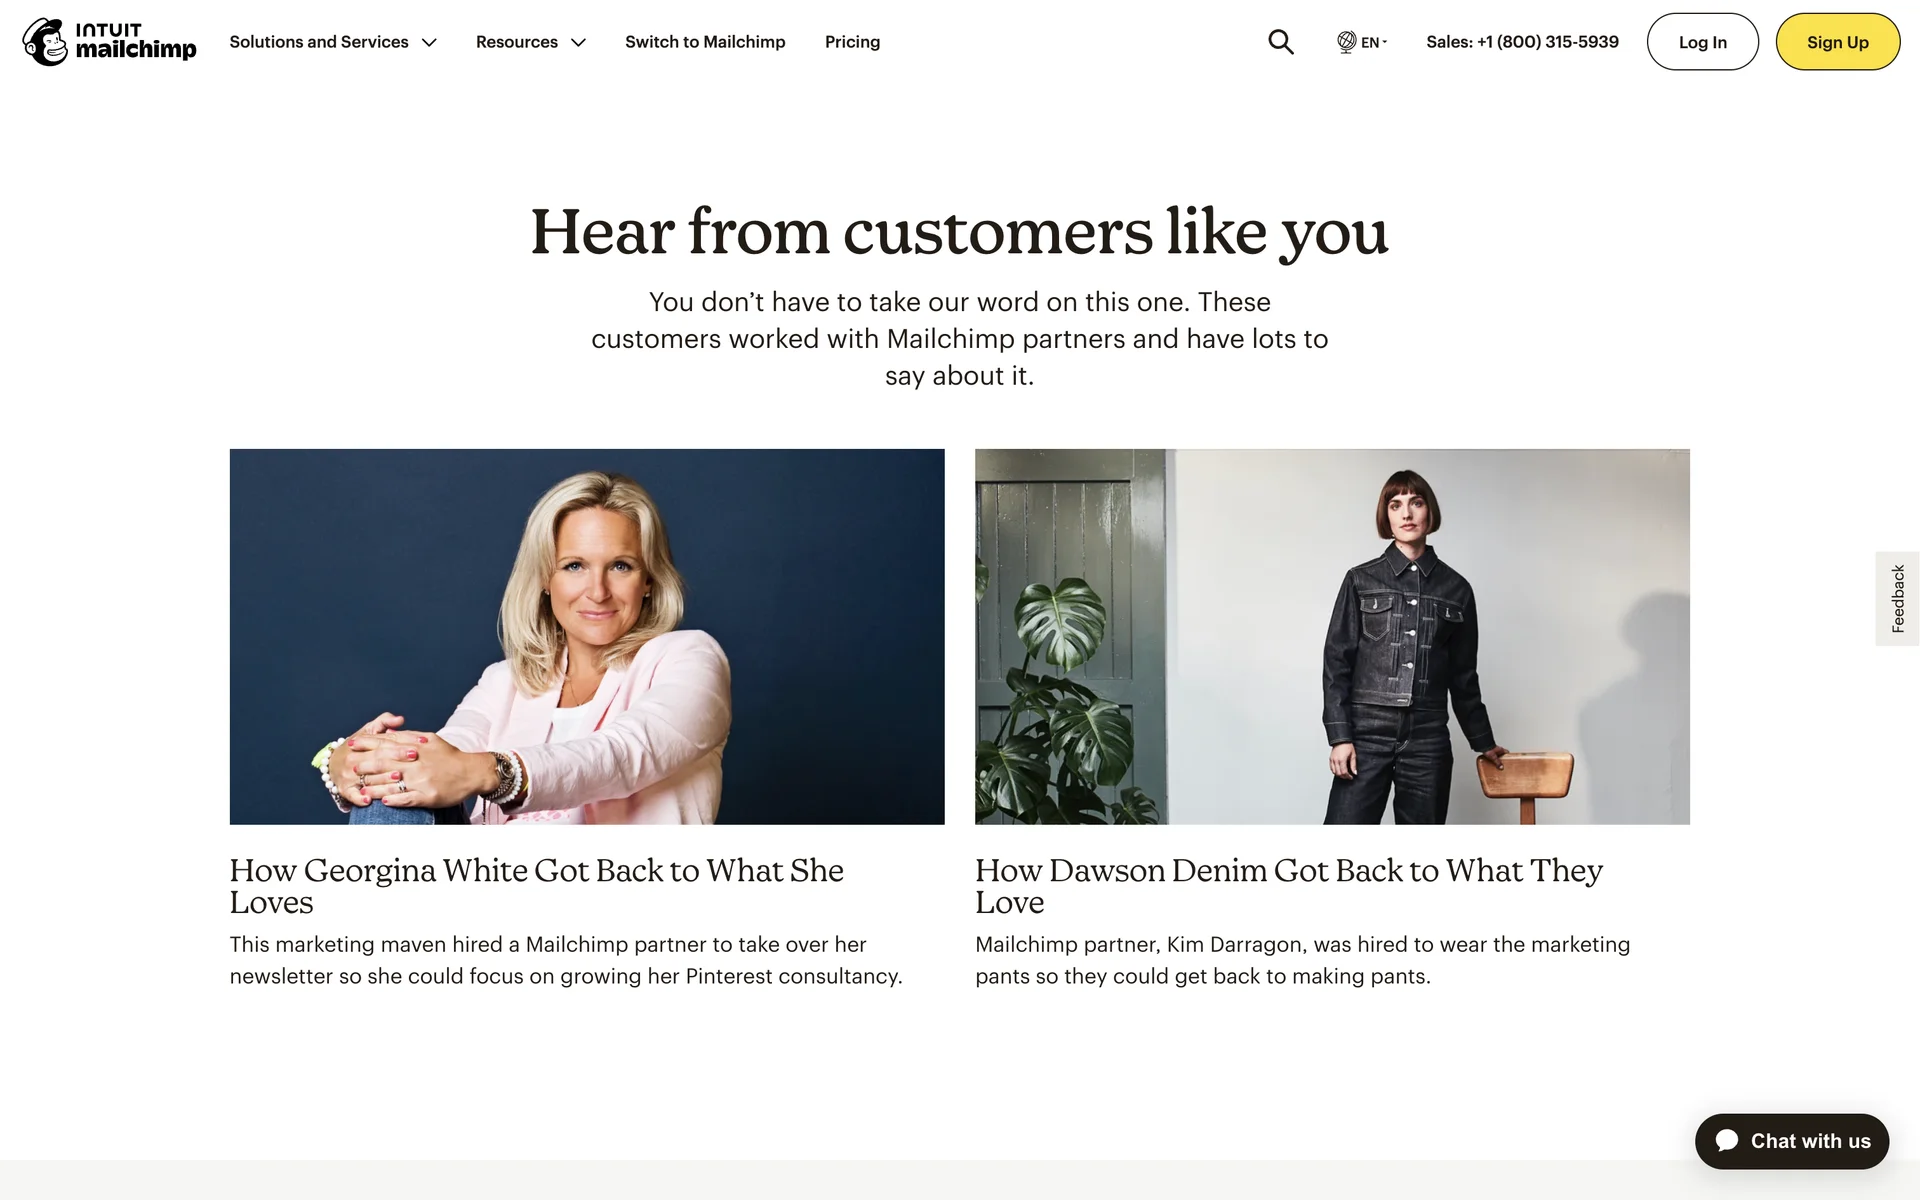The height and width of the screenshot is (1200, 1920).
Task: Go to Switch to Mailchimp page
Action: point(705,42)
